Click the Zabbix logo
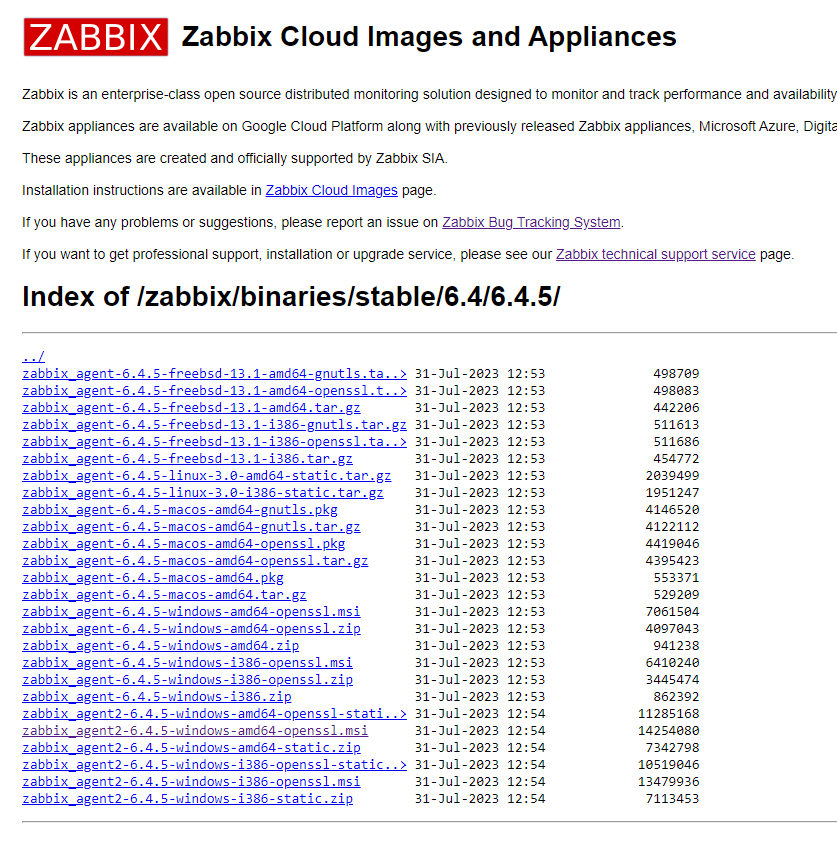837x848 pixels. (95, 36)
